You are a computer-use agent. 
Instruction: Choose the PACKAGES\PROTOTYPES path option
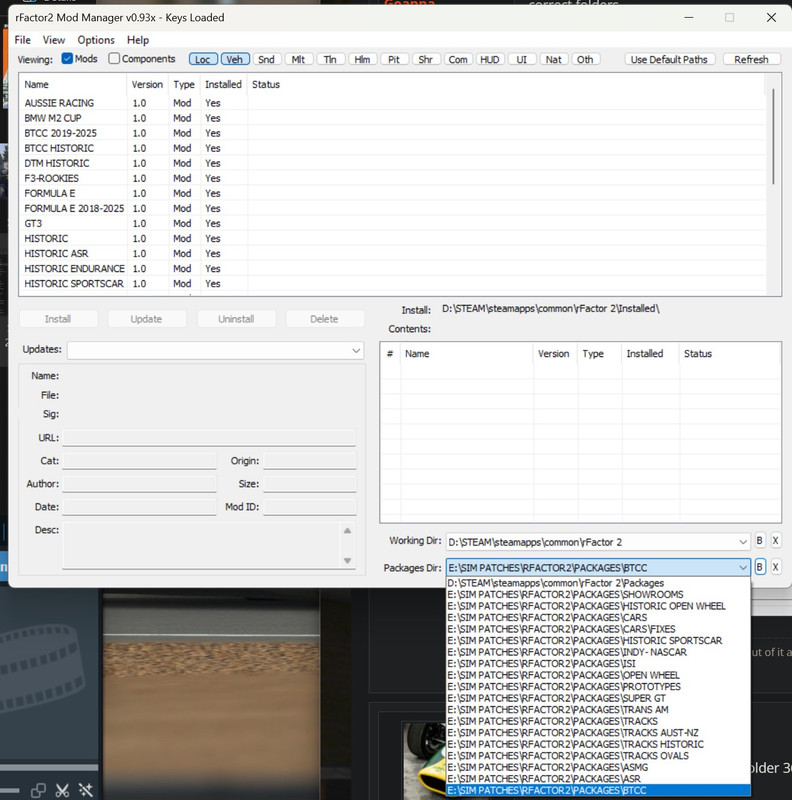pyautogui.click(x=598, y=687)
